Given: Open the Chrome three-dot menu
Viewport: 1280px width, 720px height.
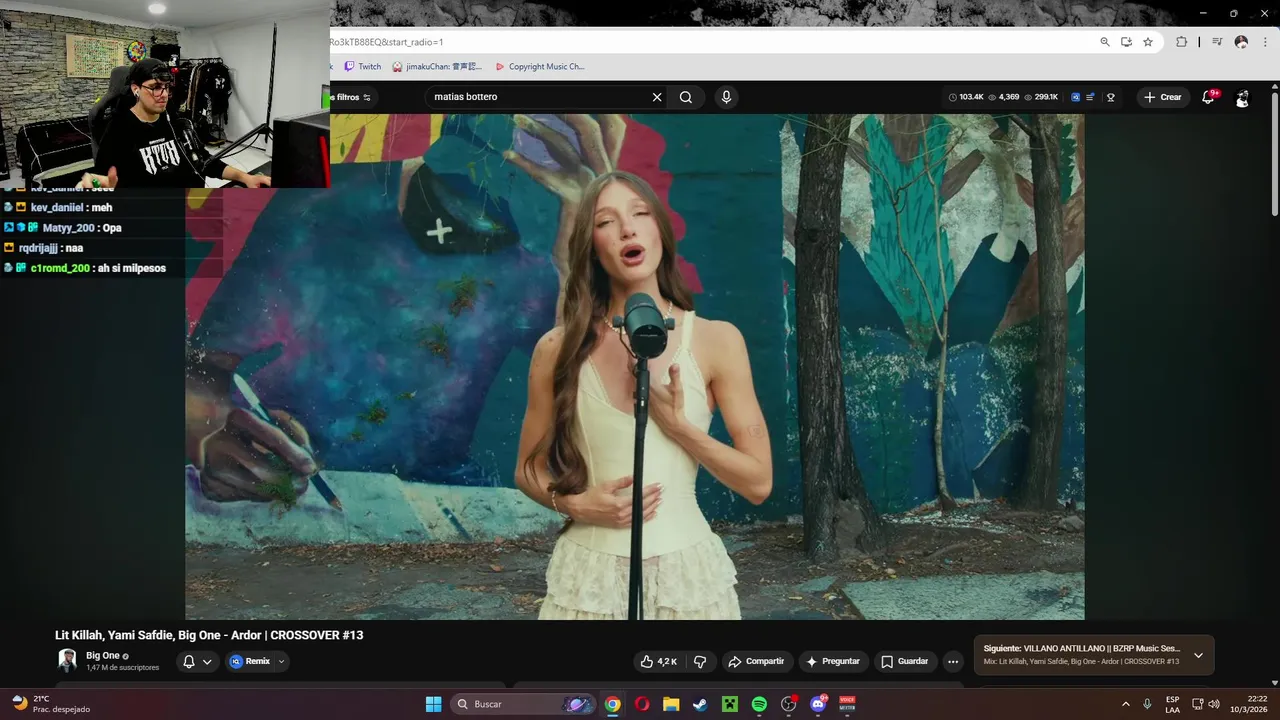Looking at the screenshot, I should pos(1264,42).
